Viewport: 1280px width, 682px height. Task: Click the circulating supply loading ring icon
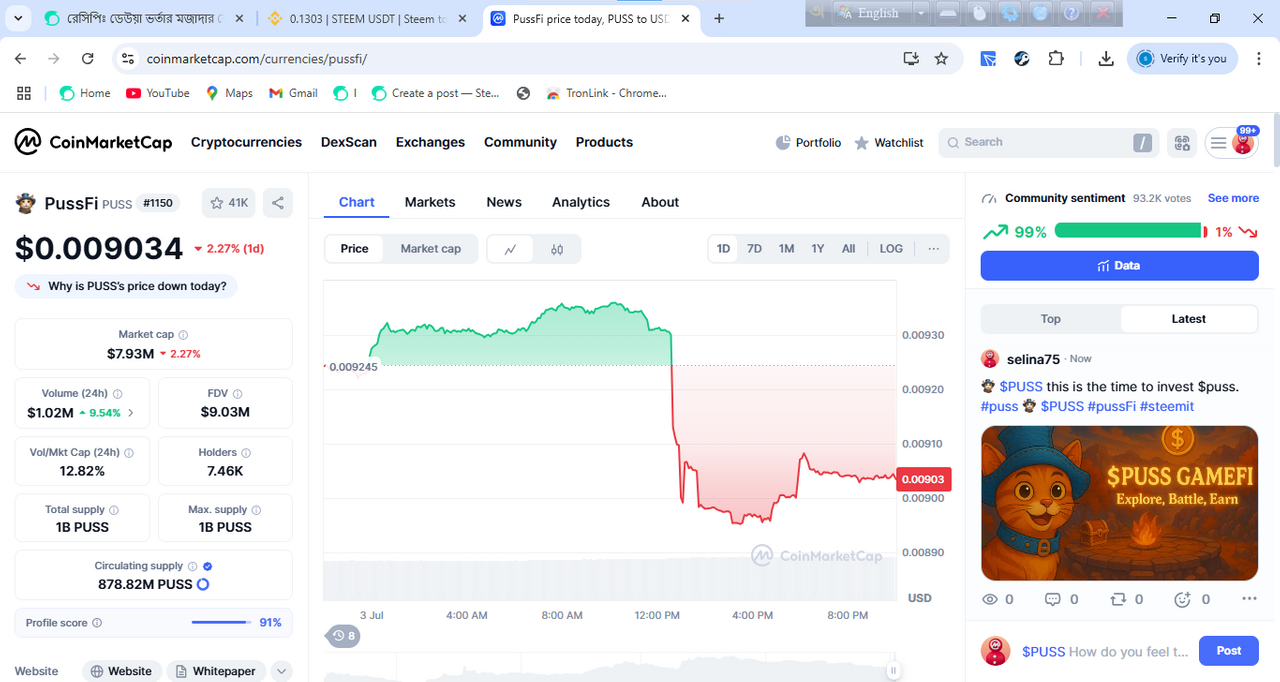(x=203, y=584)
